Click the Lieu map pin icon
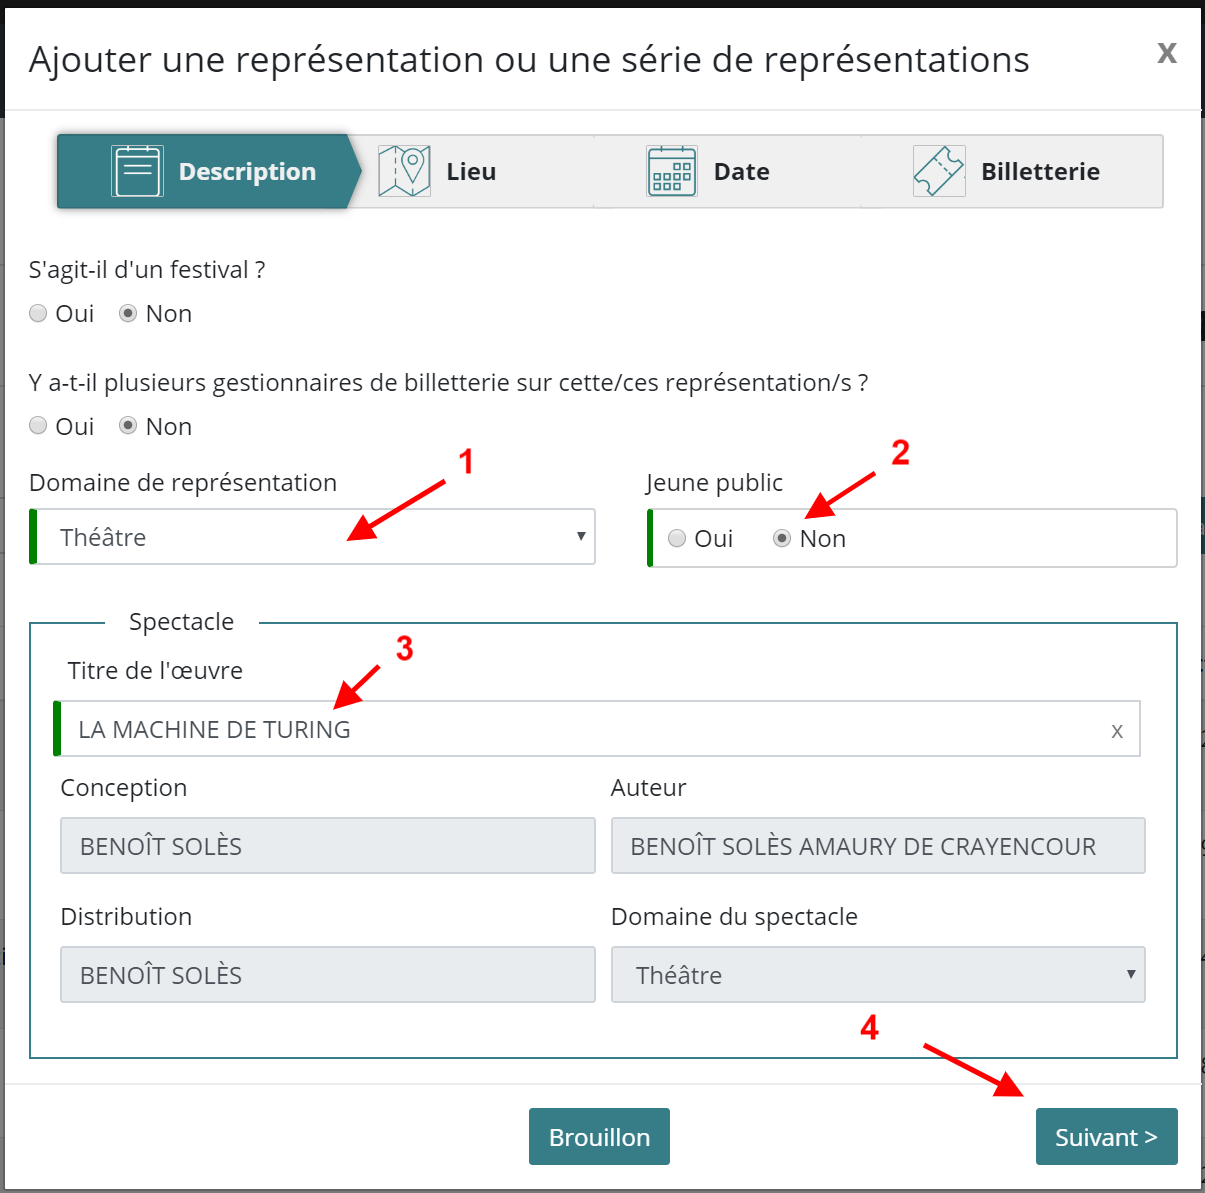The height and width of the screenshot is (1193, 1205). (404, 171)
